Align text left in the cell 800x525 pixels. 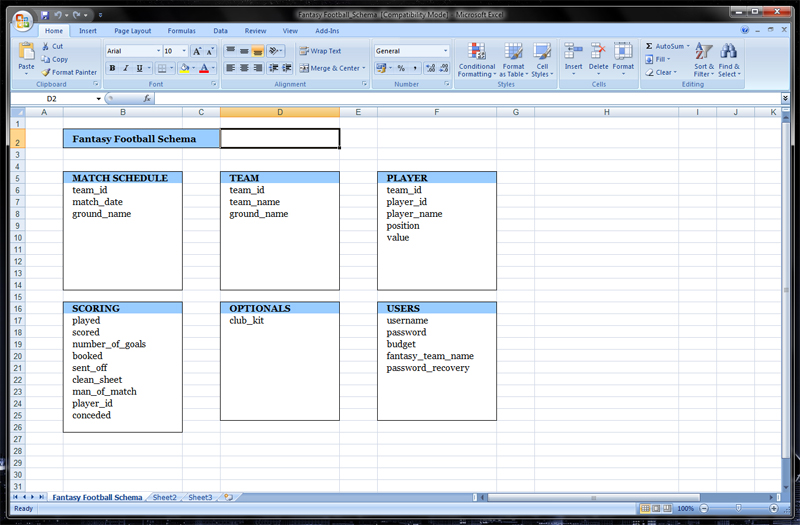pyautogui.click(x=231, y=68)
